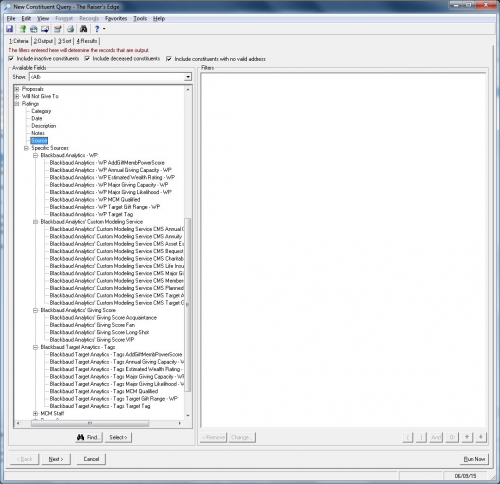Click the Raiser's Edge title bar icon
The width and height of the screenshot is (500, 484).
(x=7, y=6)
